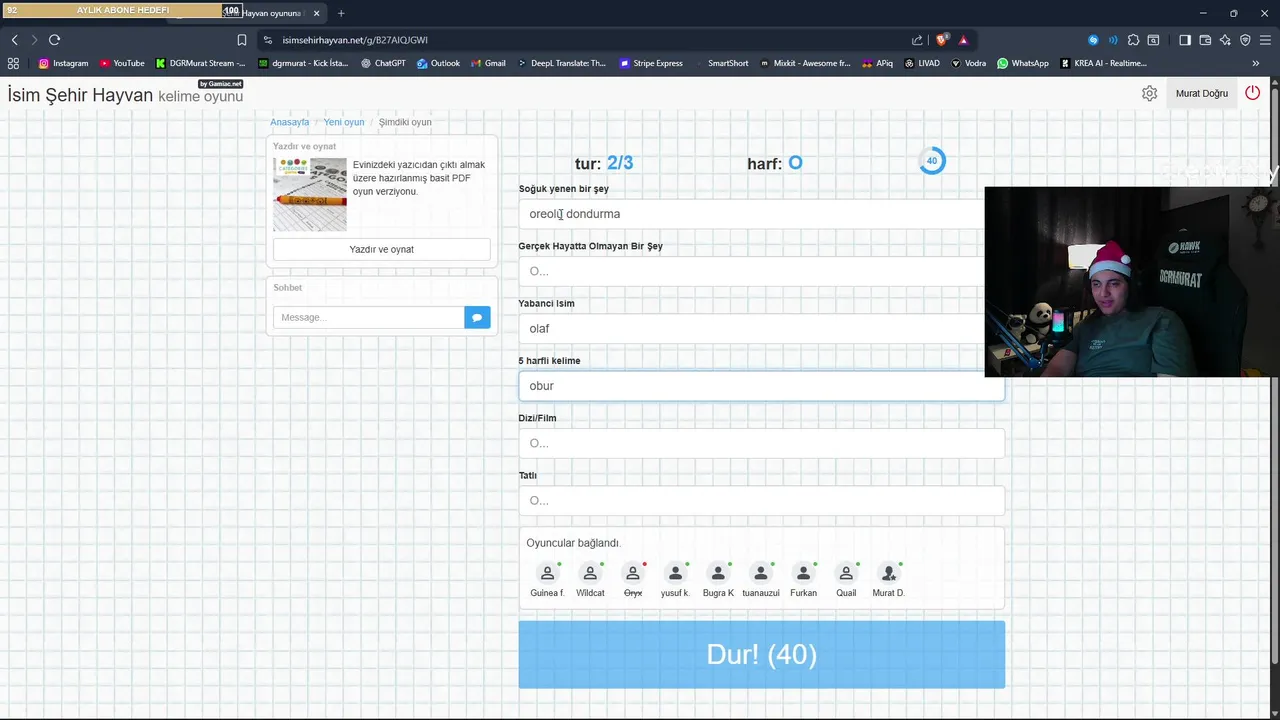Click Furkan player avatar
This screenshot has height=720, width=1280.
(x=803, y=573)
